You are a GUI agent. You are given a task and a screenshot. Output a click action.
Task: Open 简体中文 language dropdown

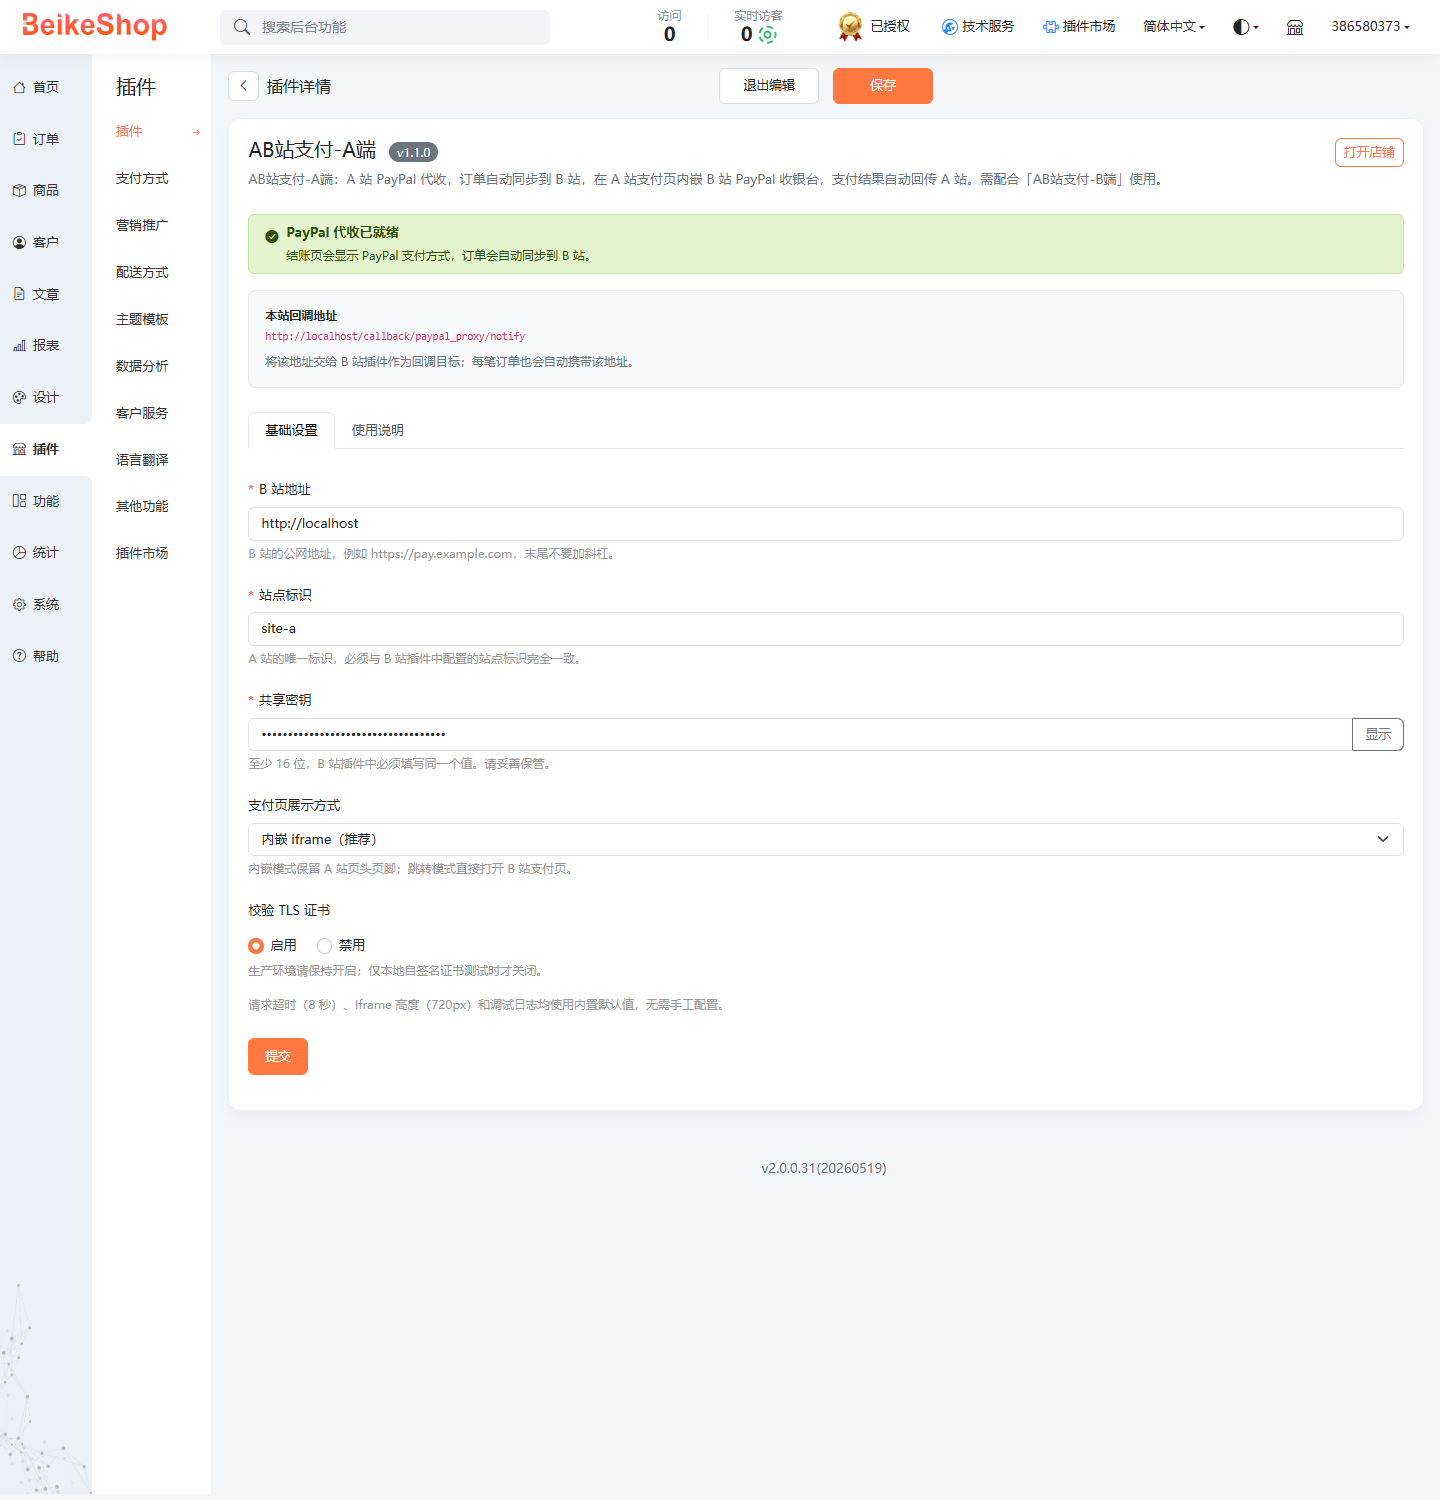1174,27
